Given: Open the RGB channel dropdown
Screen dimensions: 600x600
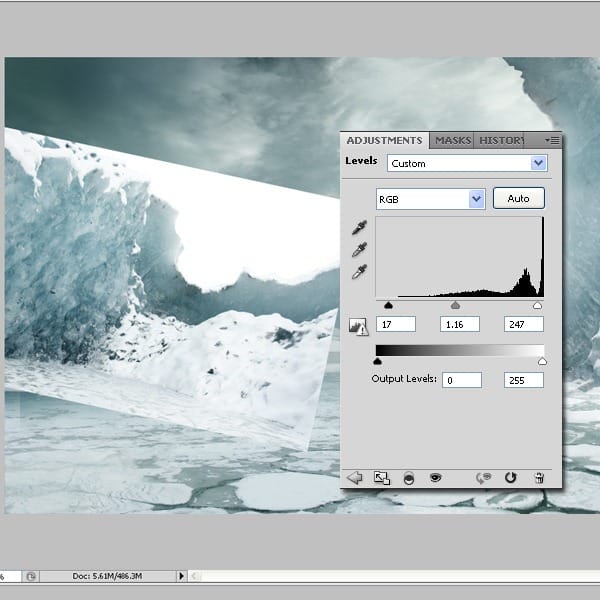Looking at the screenshot, I should (476, 199).
